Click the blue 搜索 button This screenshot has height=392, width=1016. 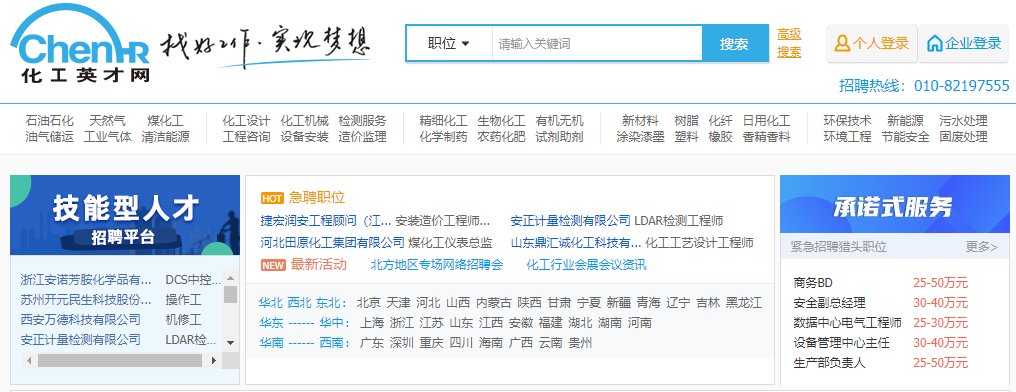(734, 44)
